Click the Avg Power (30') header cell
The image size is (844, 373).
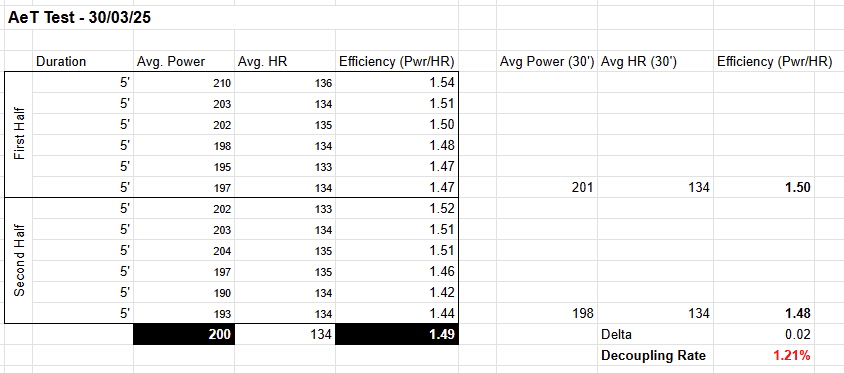[546, 61]
